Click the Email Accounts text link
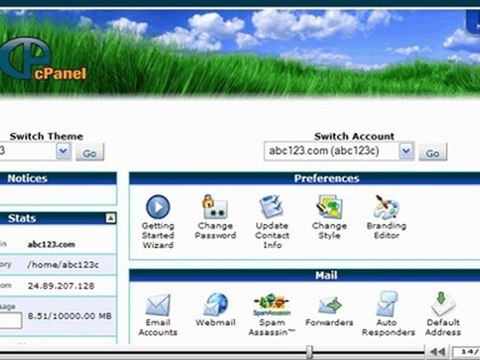The width and height of the screenshot is (480, 360). 158,327
